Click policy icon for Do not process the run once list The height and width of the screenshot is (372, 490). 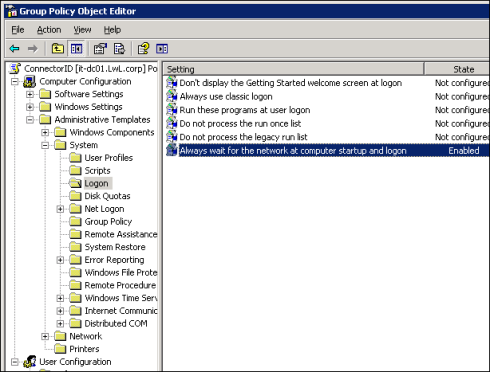172,123
